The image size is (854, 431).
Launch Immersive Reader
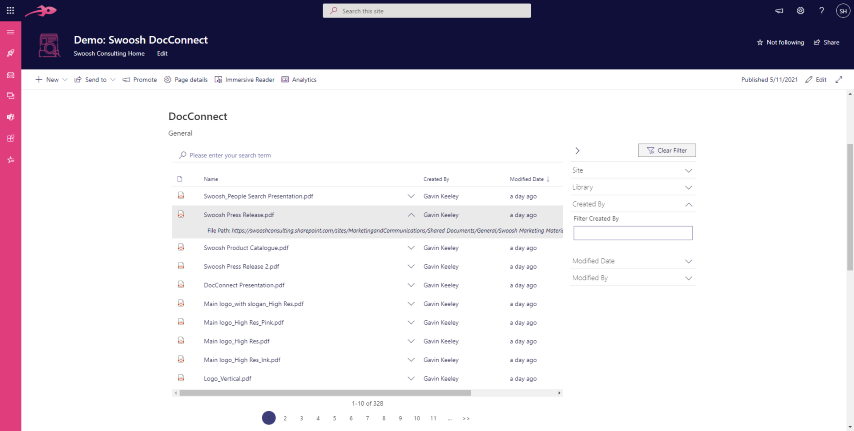[x=245, y=80]
